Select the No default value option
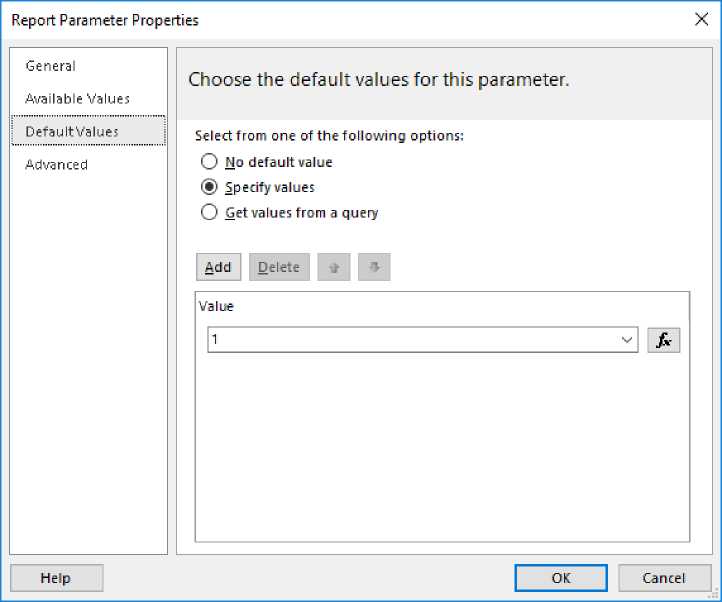Screen dimensions: 722x602 click(209, 162)
